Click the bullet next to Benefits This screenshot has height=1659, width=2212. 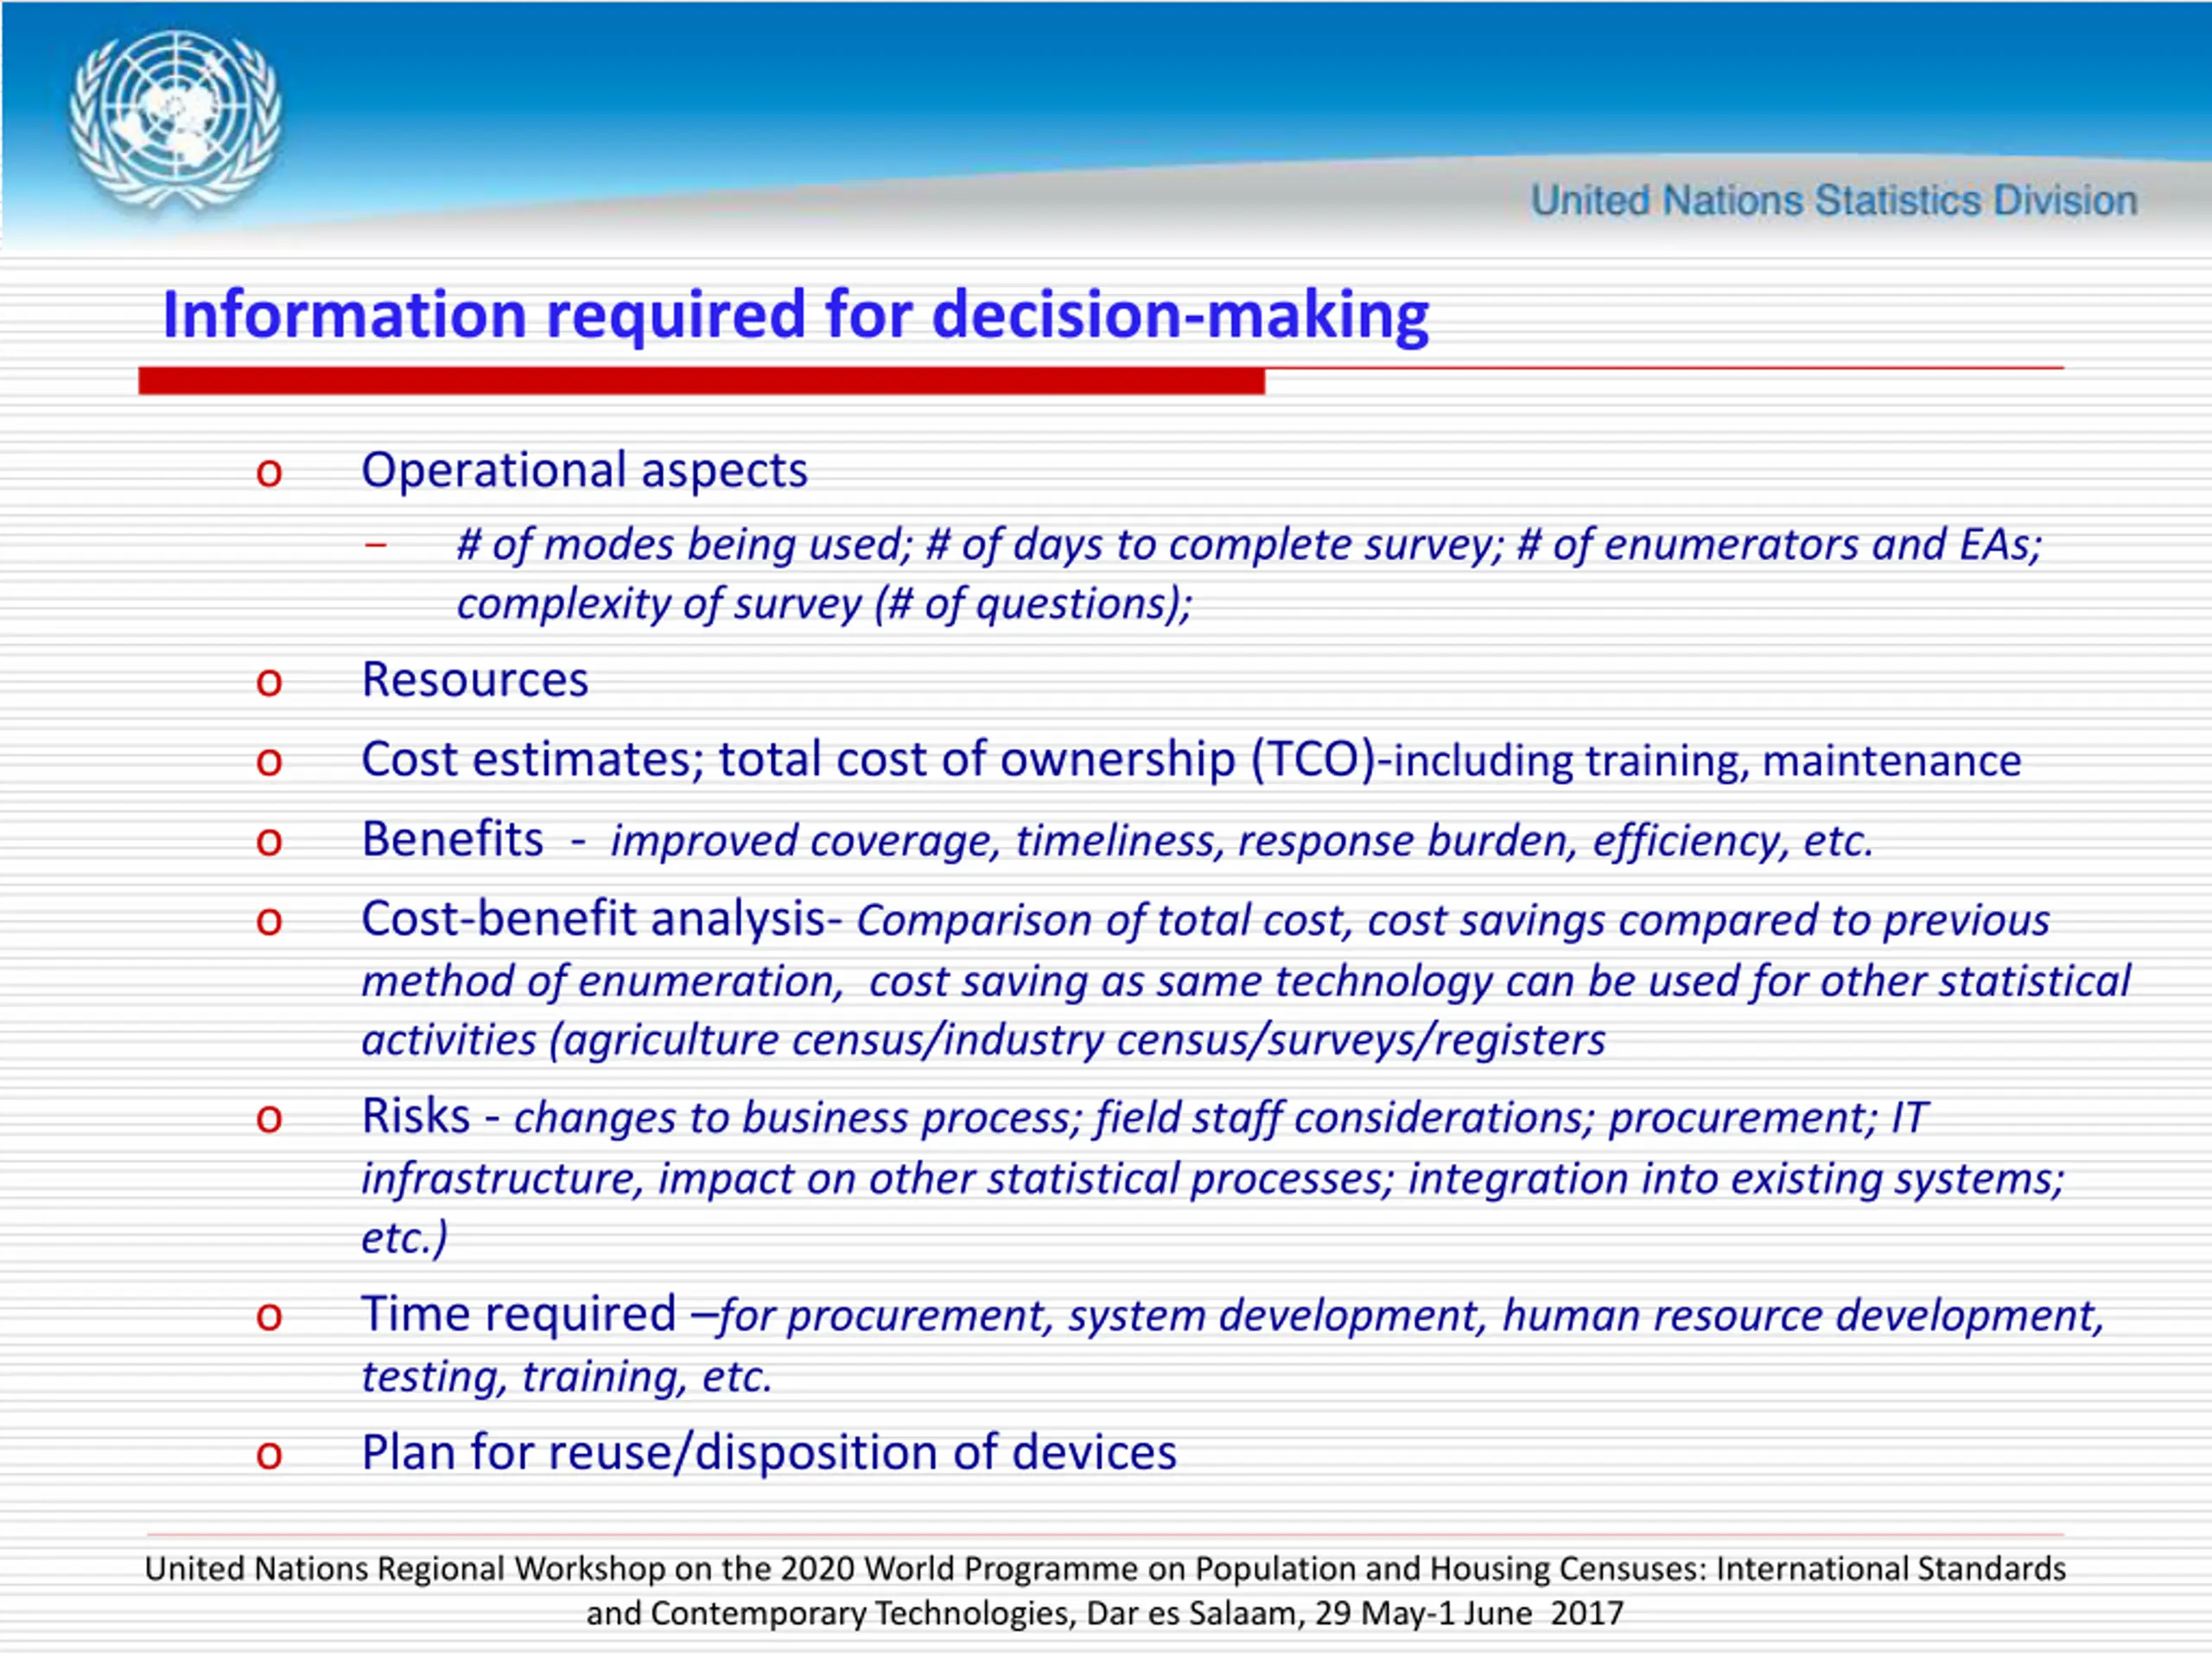(269, 841)
